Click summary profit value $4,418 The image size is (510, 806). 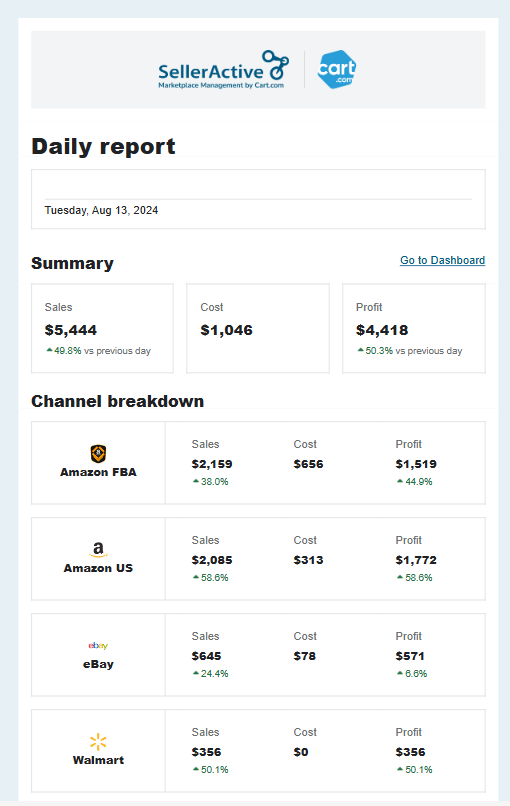(382, 330)
